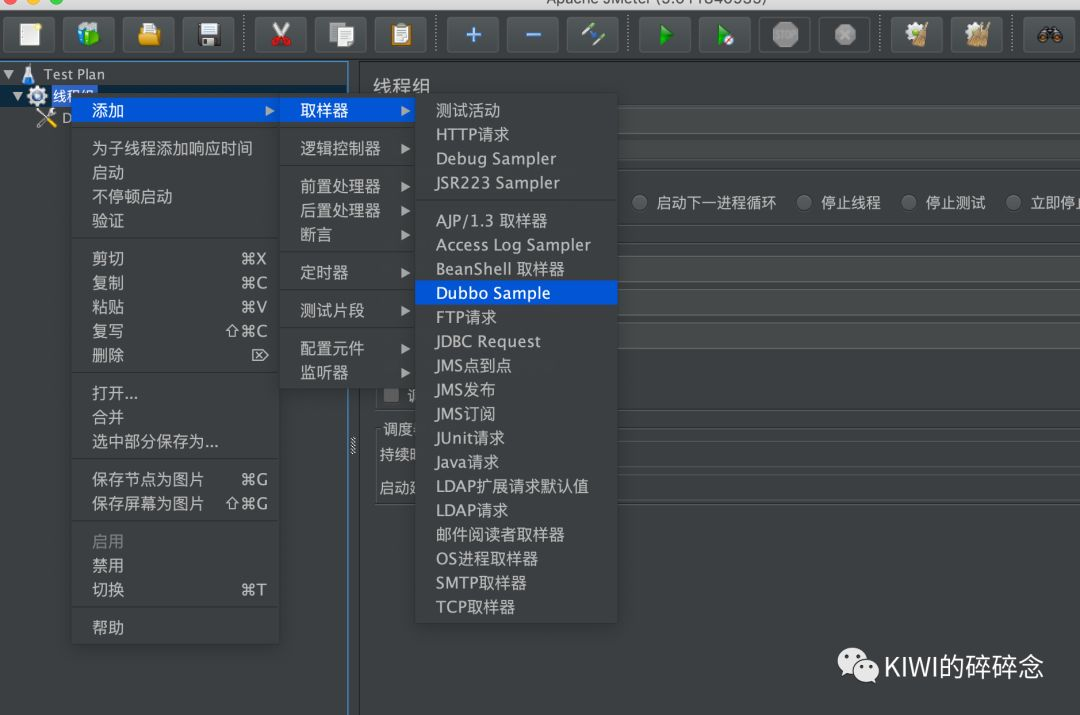The image size is (1080, 715).
Task: Expand the 前置处理器 submenu
Action: (347, 186)
